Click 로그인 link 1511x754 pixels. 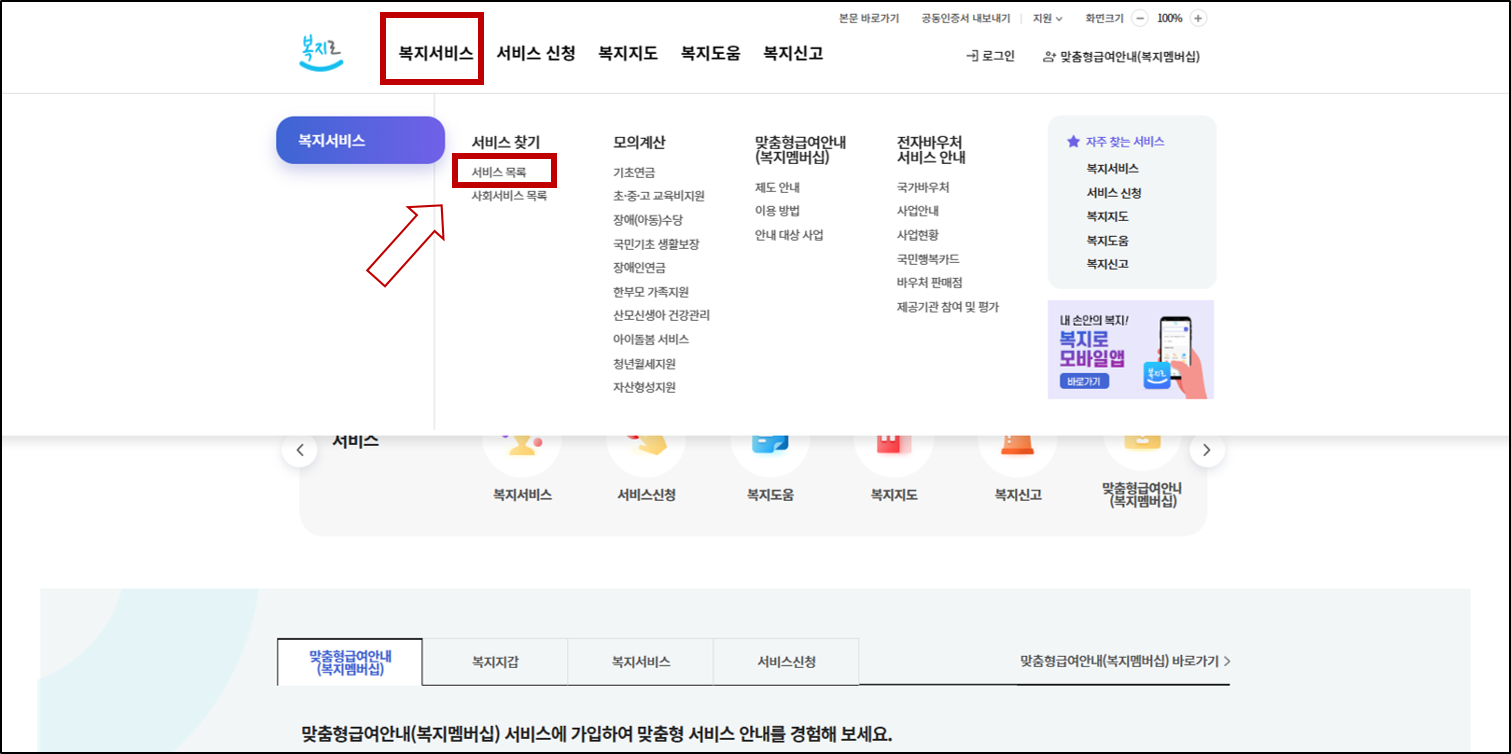click(x=990, y=56)
